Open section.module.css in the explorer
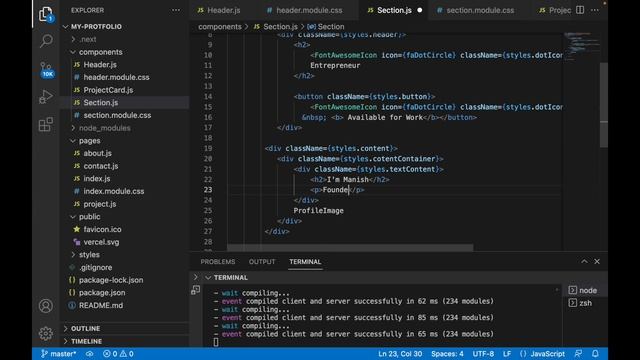640x360 pixels. point(117,115)
